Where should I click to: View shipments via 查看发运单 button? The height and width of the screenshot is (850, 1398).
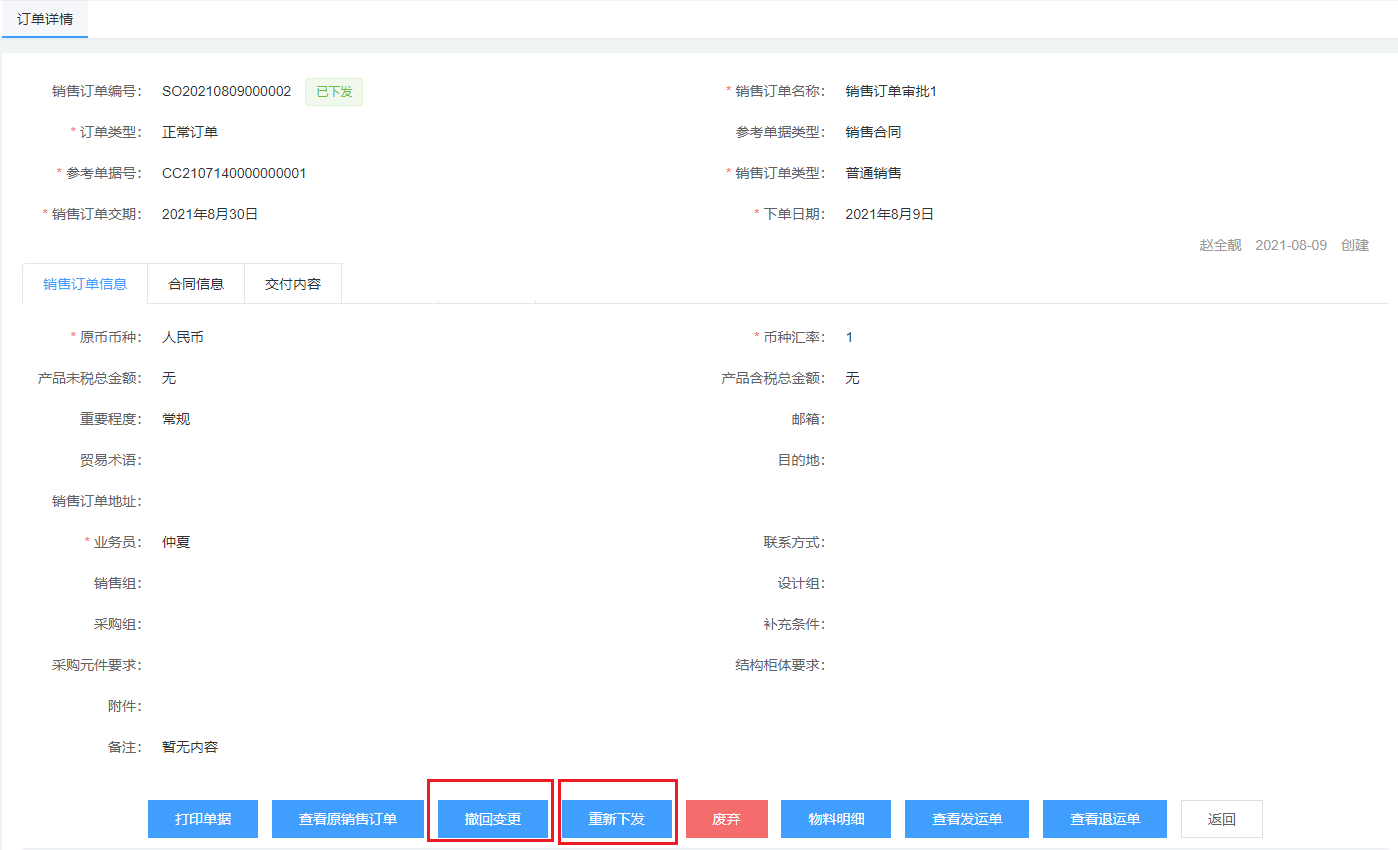tap(967, 819)
